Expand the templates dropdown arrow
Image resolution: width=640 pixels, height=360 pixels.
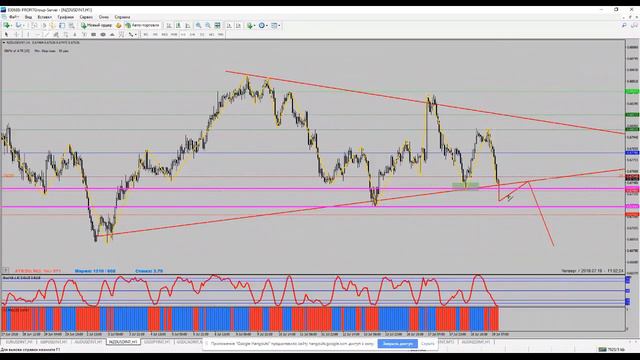[279, 25]
